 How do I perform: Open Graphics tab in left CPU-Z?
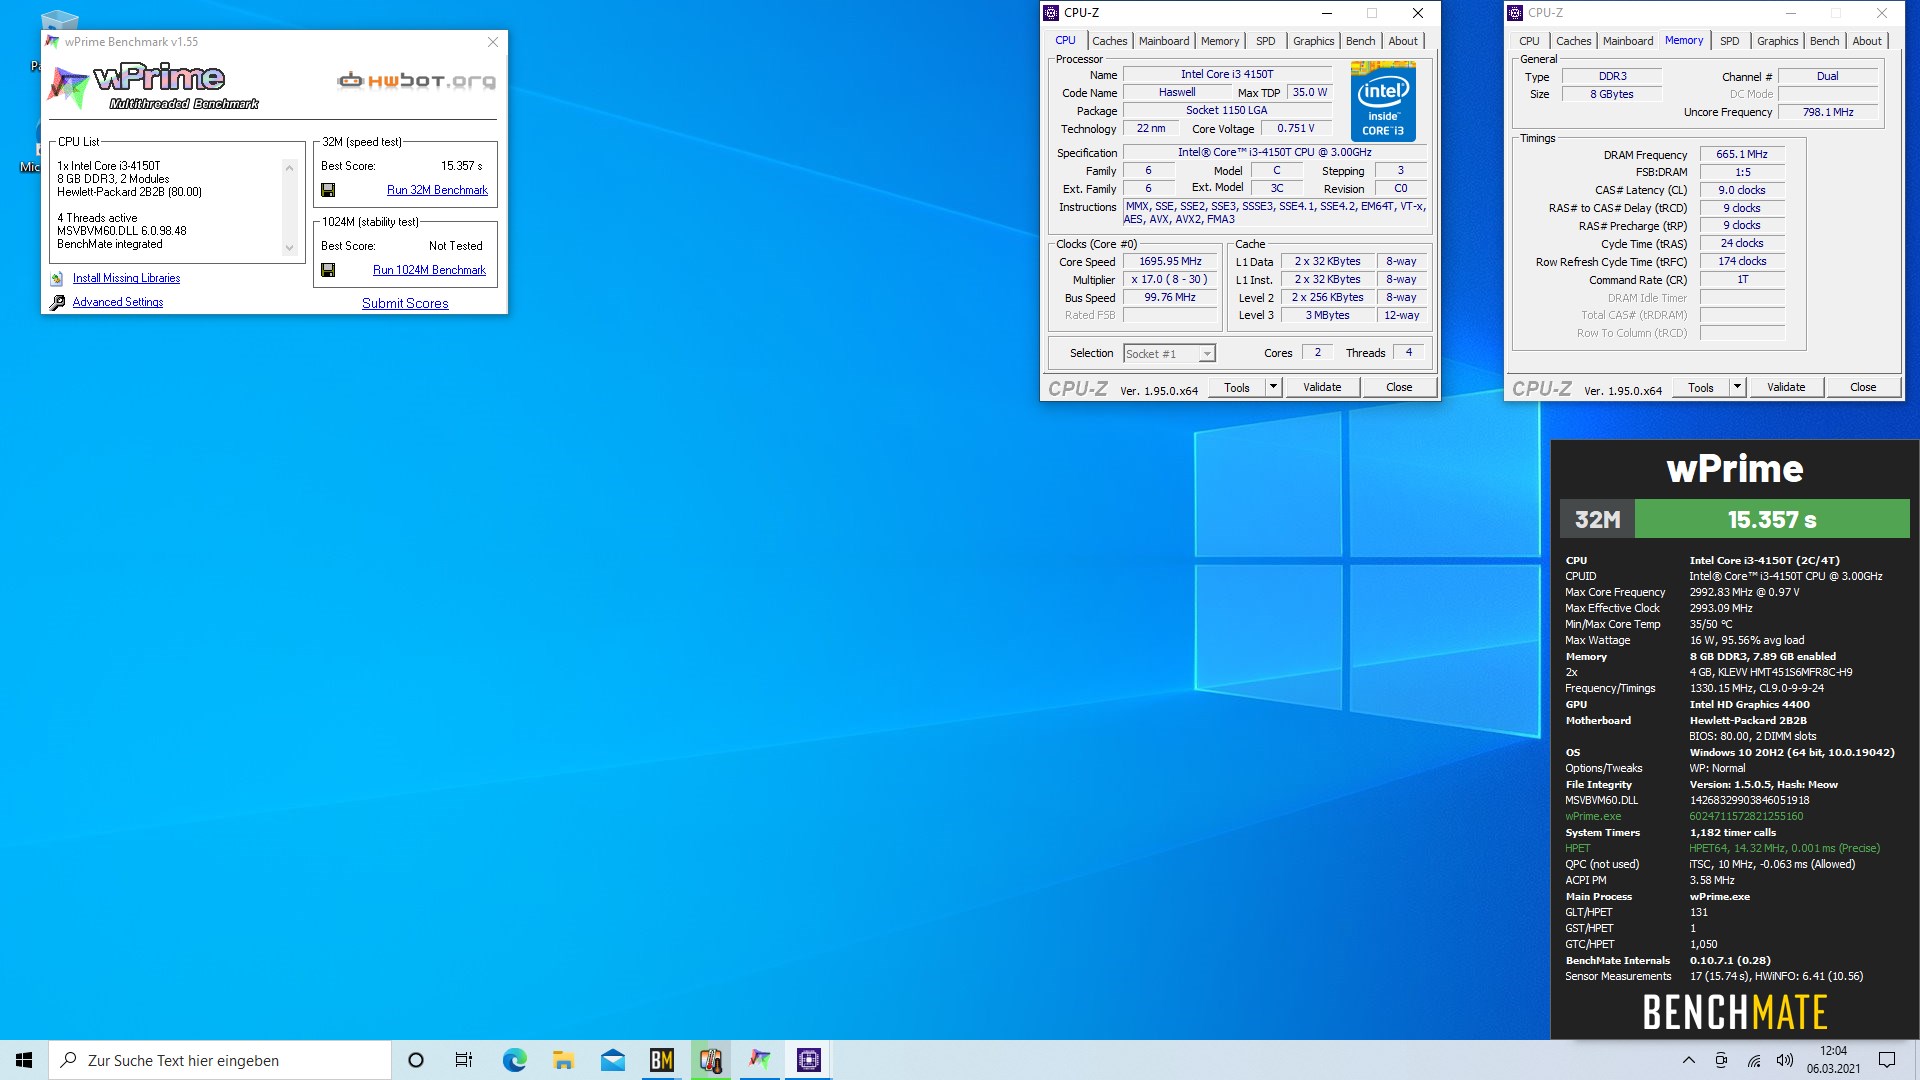pyautogui.click(x=1313, y=41)
